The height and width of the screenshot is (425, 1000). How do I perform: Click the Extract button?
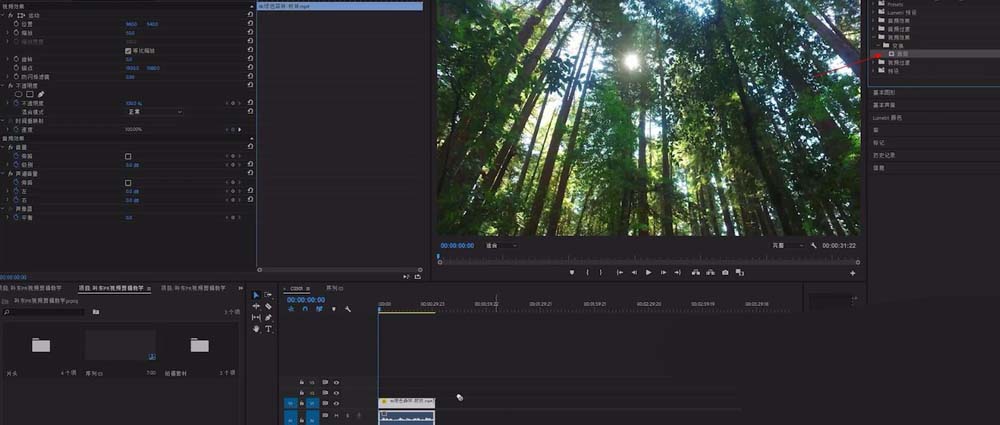click(x=710, y=272)
